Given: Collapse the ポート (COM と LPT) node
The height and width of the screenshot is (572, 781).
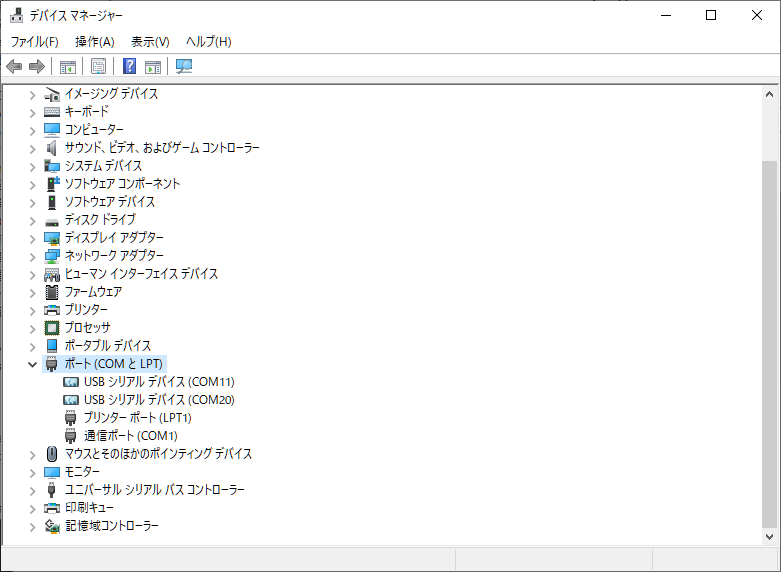Looking at the screenshot, I should click(32, 364).
